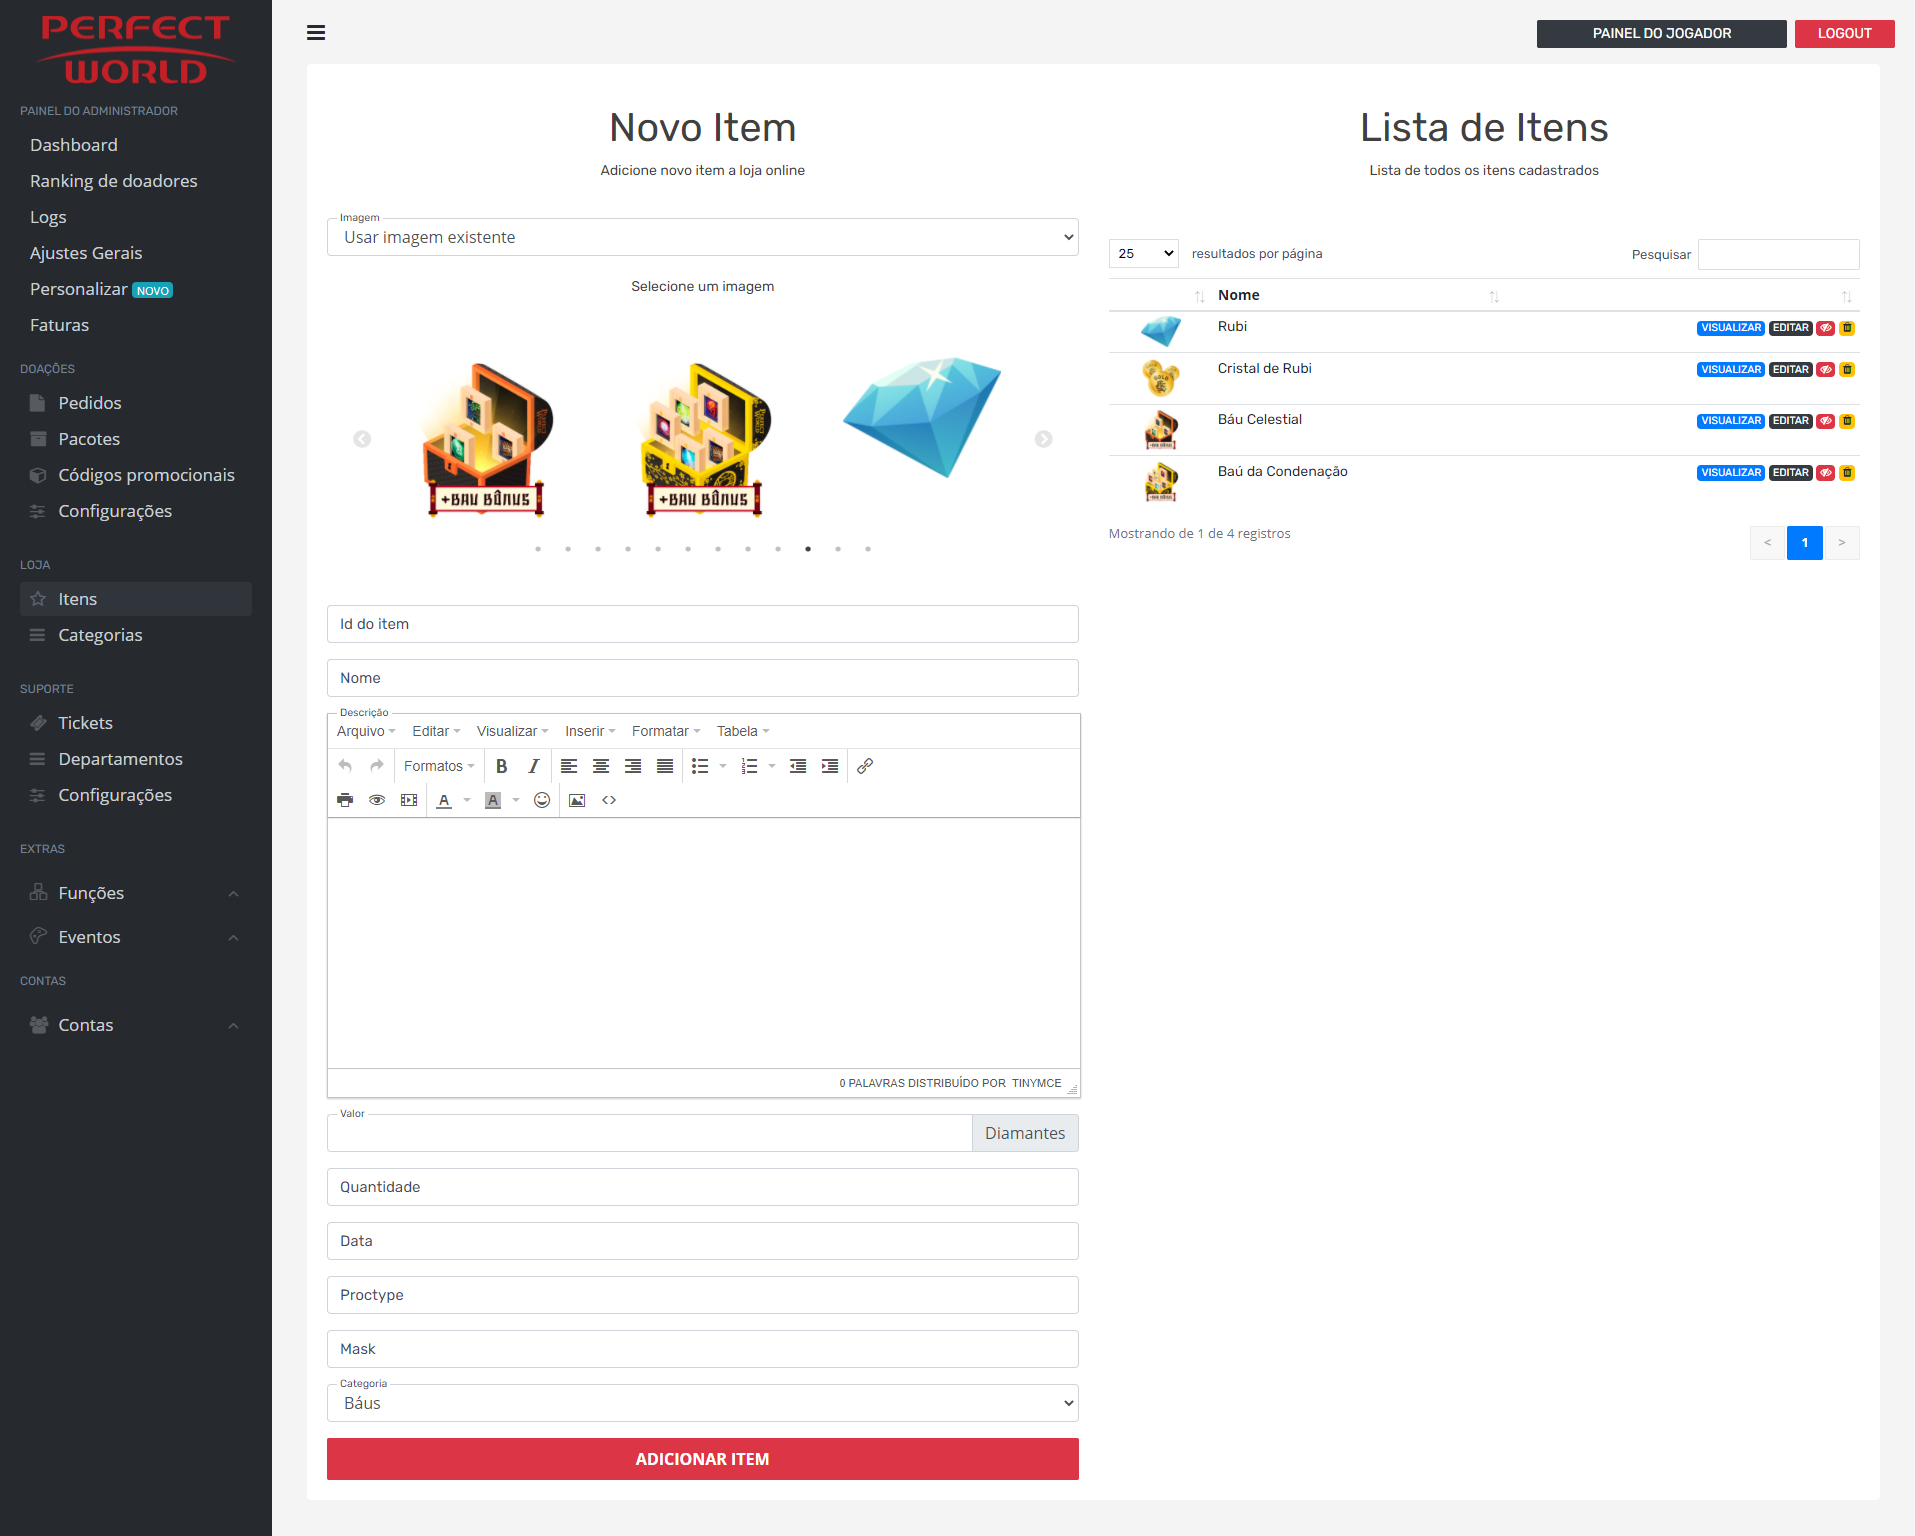This screenshot has width=1915, height=1536.
Task: Click the Id do item field
Action: tap(702, 624)
